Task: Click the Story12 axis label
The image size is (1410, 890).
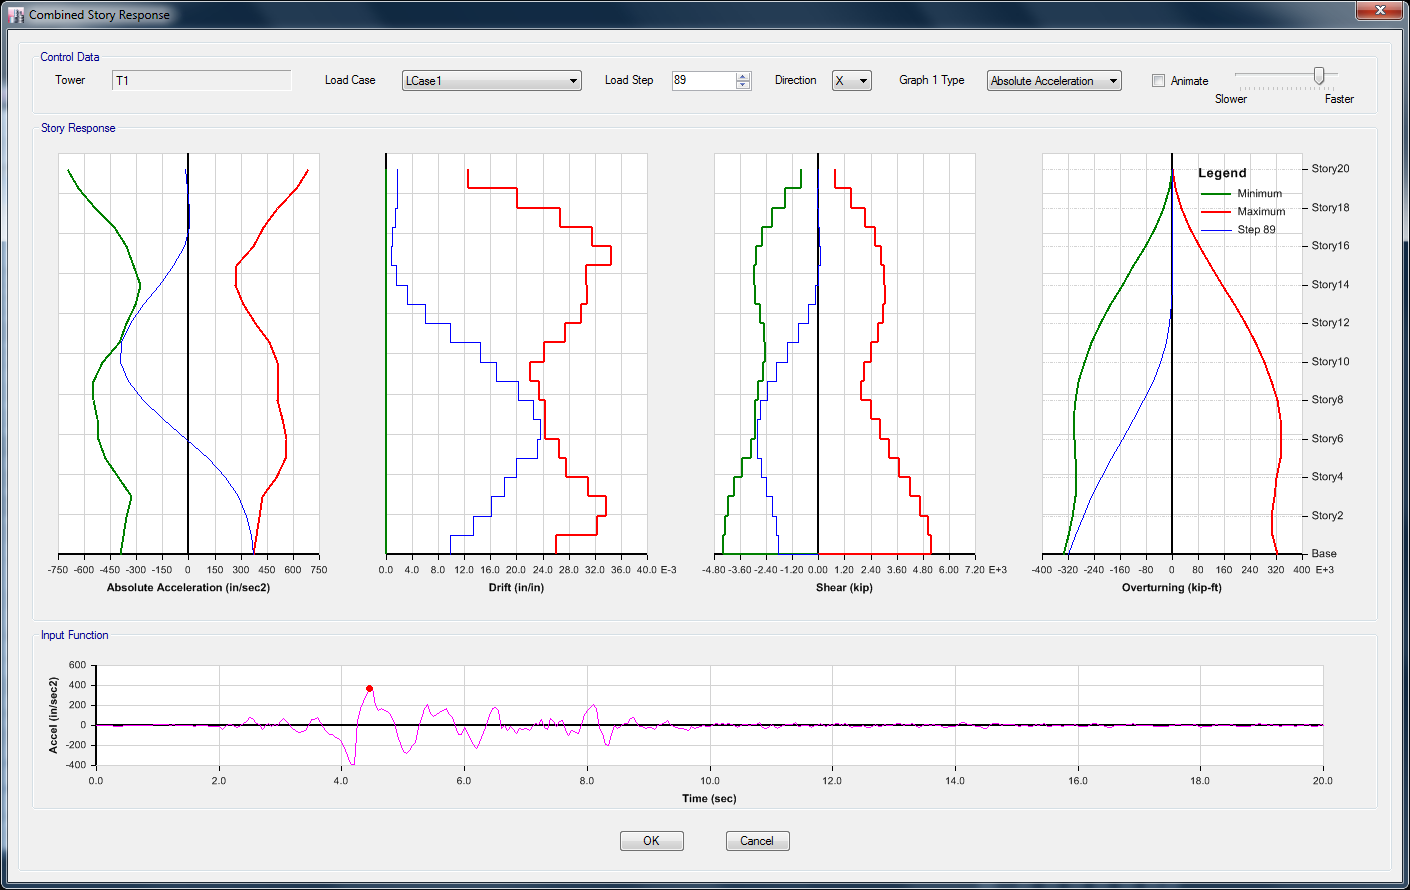Action: 1330,323
